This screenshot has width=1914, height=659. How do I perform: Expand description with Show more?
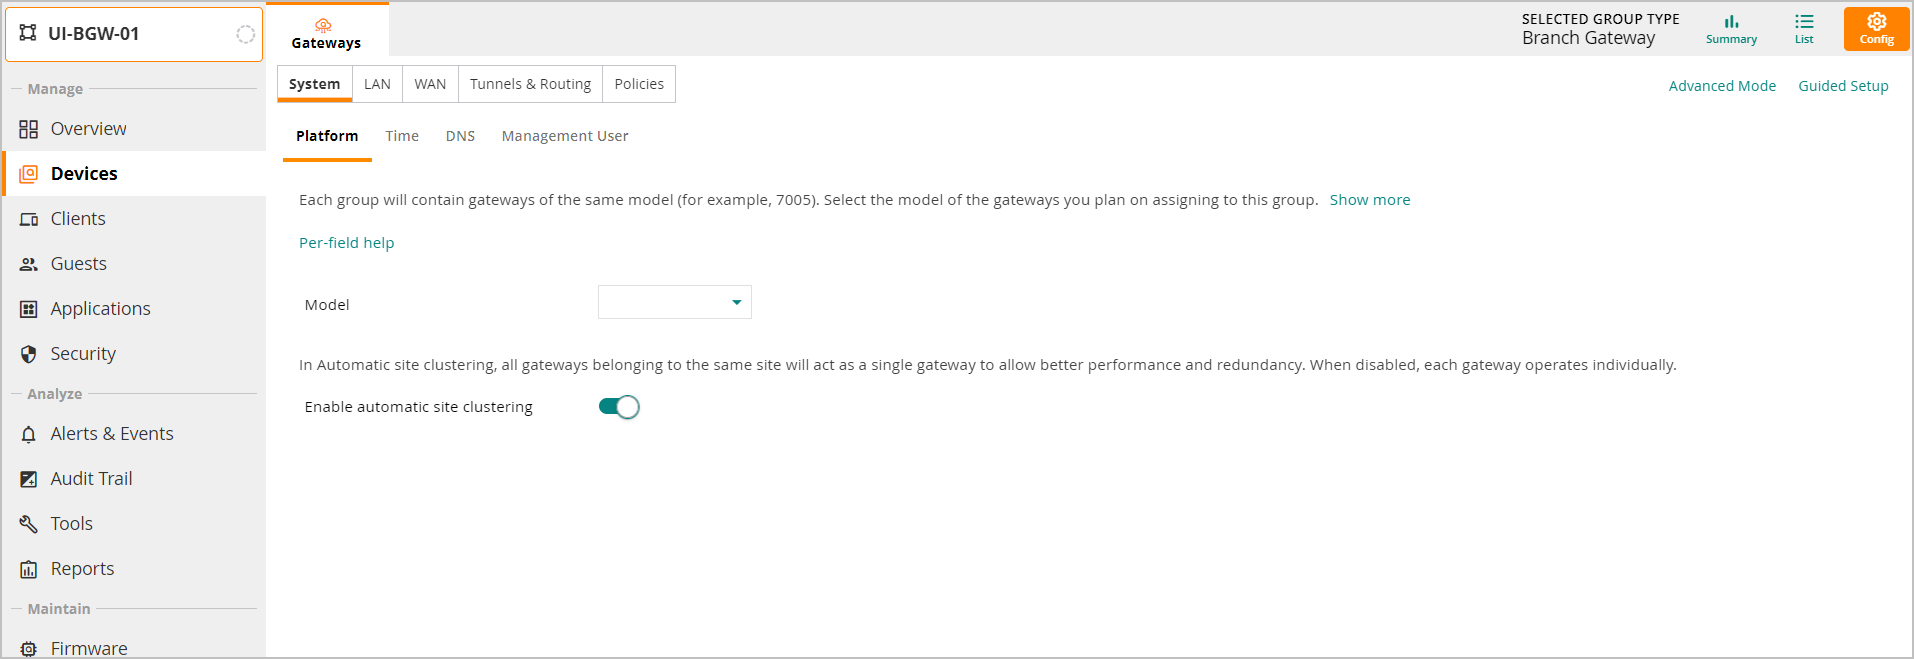(1369, 200)
